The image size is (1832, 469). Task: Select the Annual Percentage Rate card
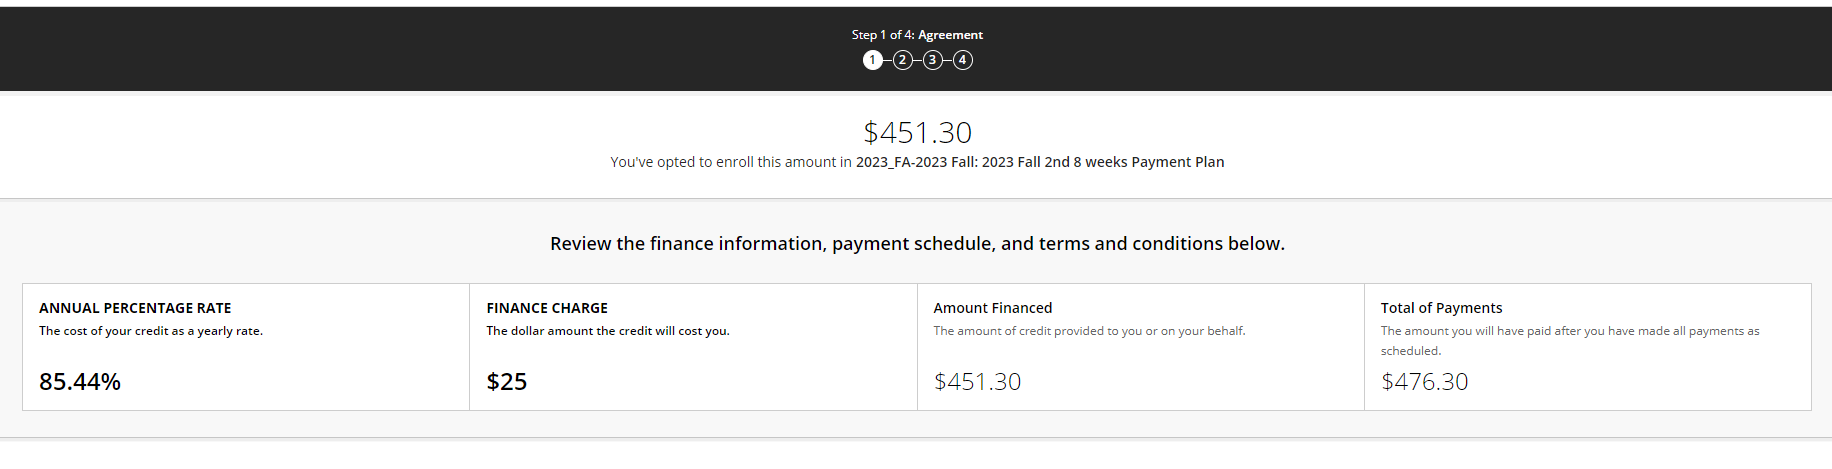pos(246,347)
